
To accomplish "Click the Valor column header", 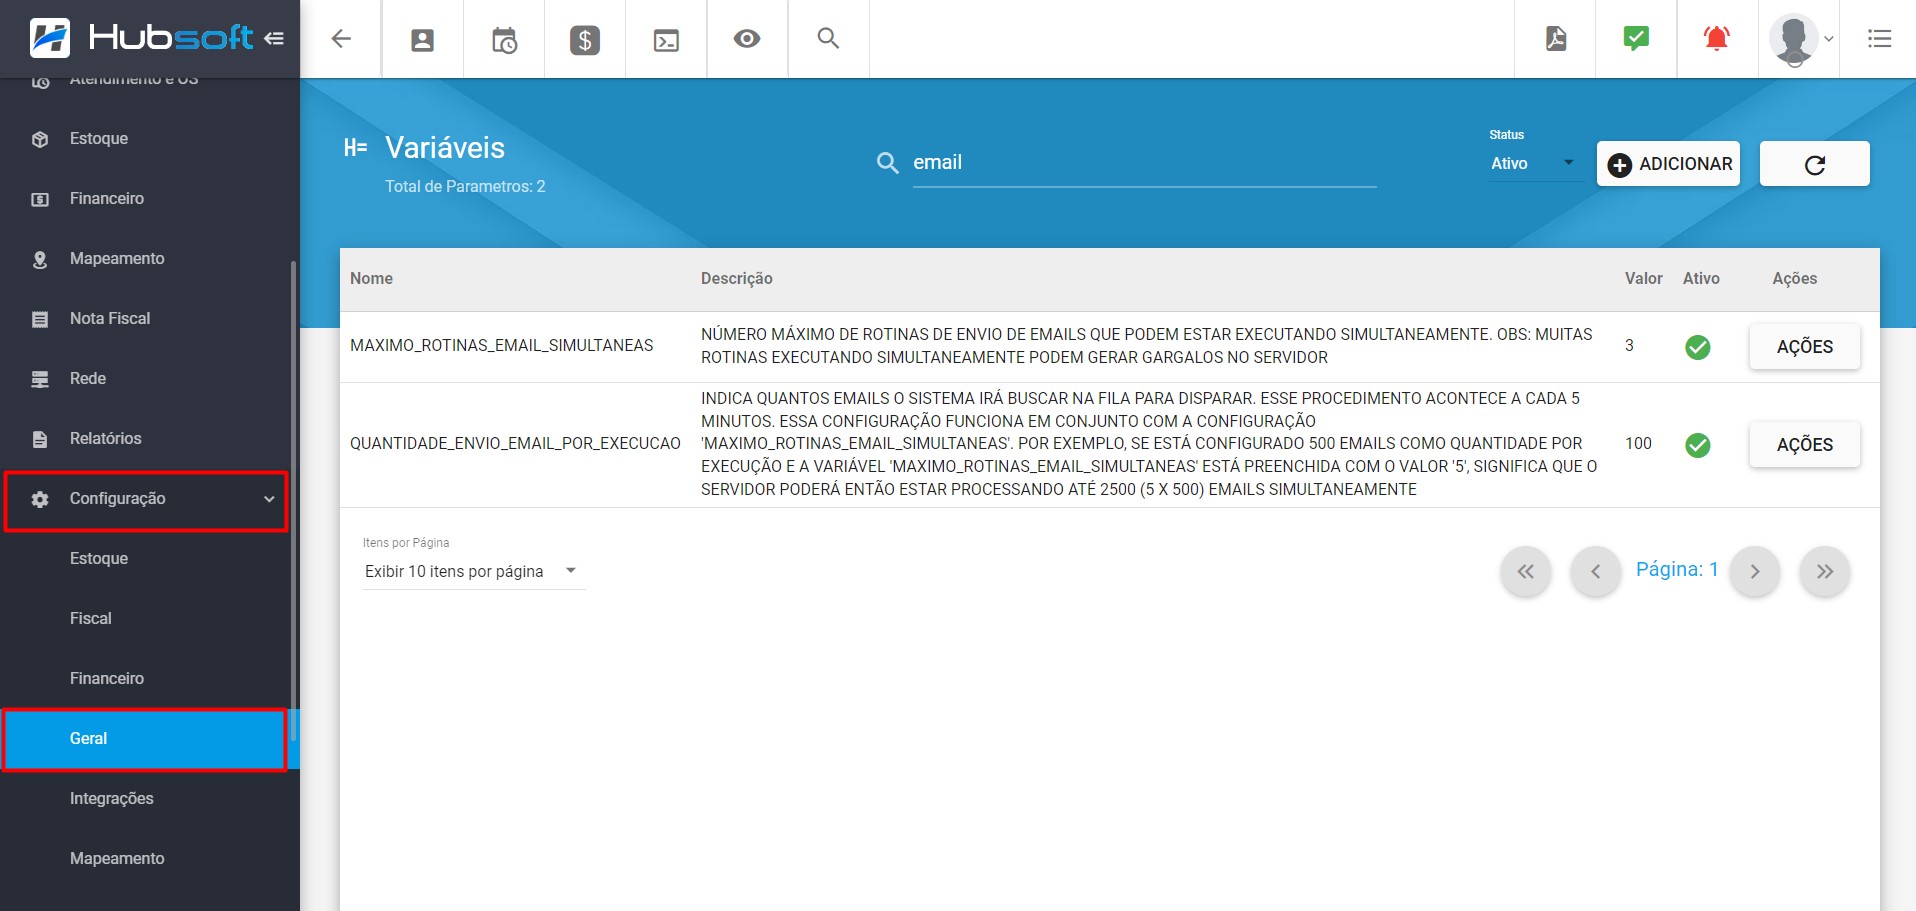I will click(1643, 279).
